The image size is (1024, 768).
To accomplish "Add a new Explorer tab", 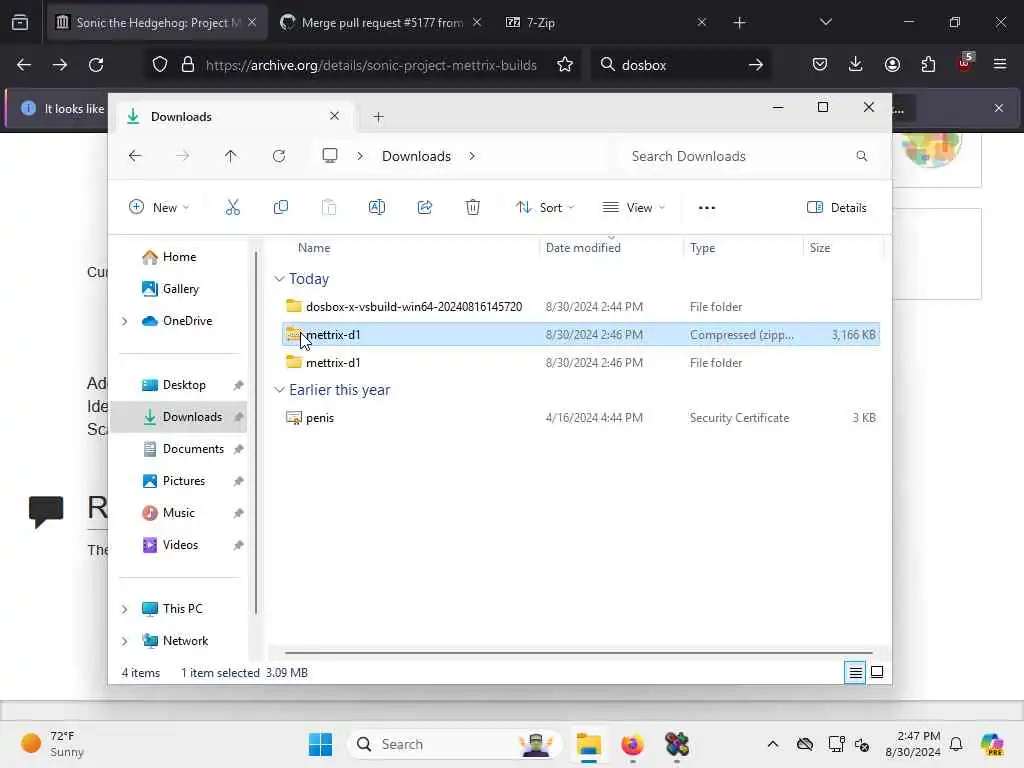I will click(378, 117).
